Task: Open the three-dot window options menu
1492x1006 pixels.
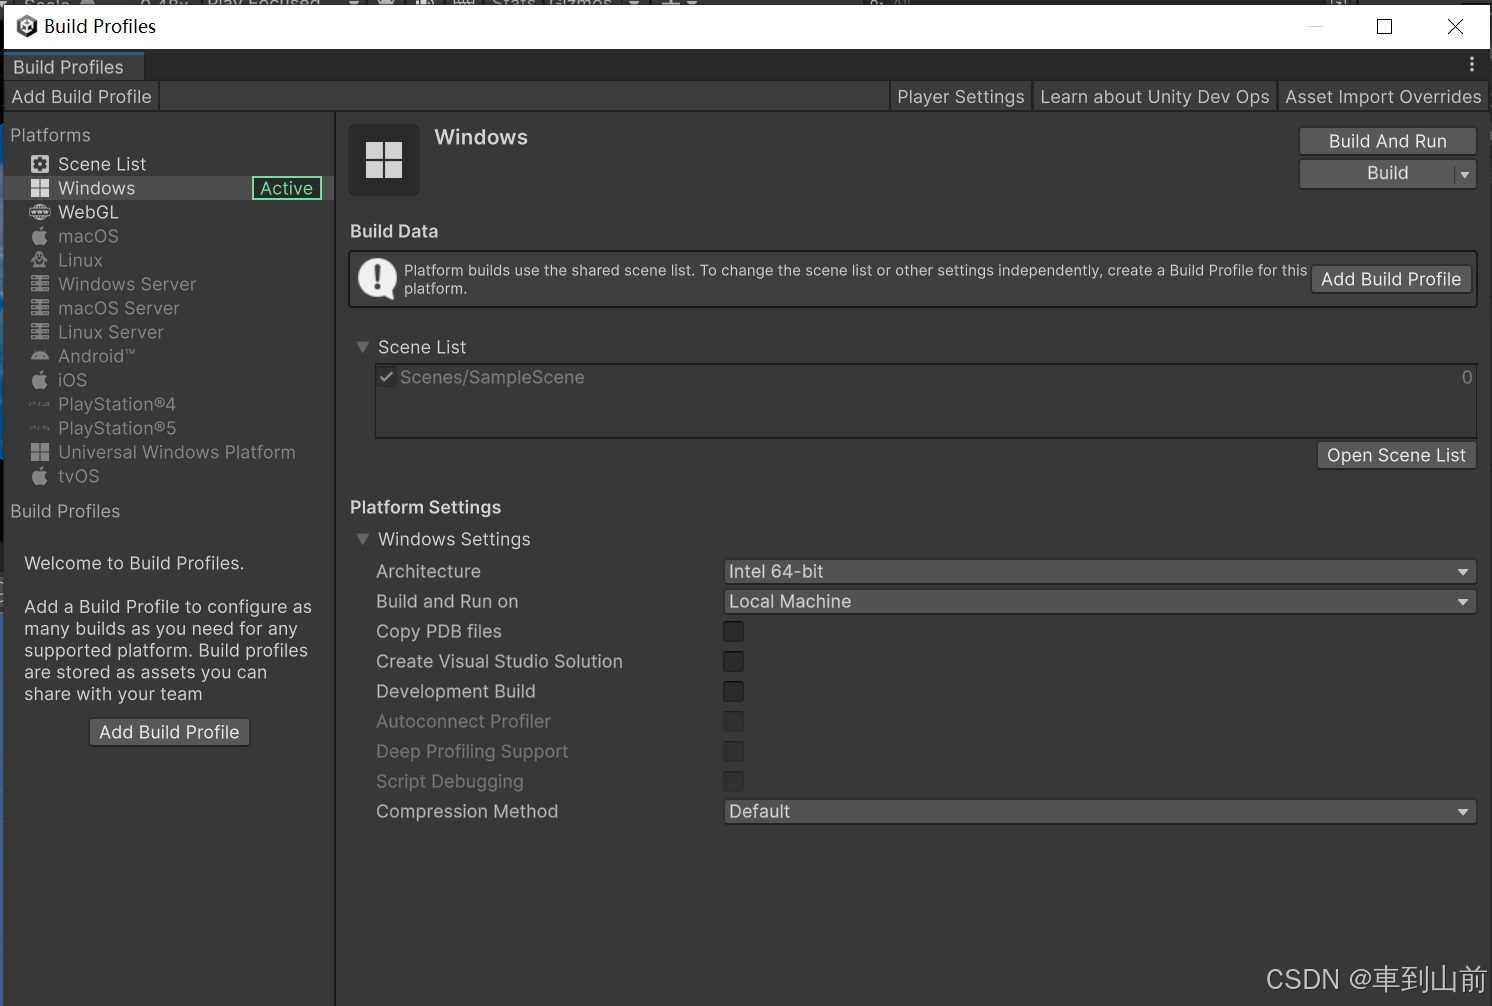Action: [1471, 64]
